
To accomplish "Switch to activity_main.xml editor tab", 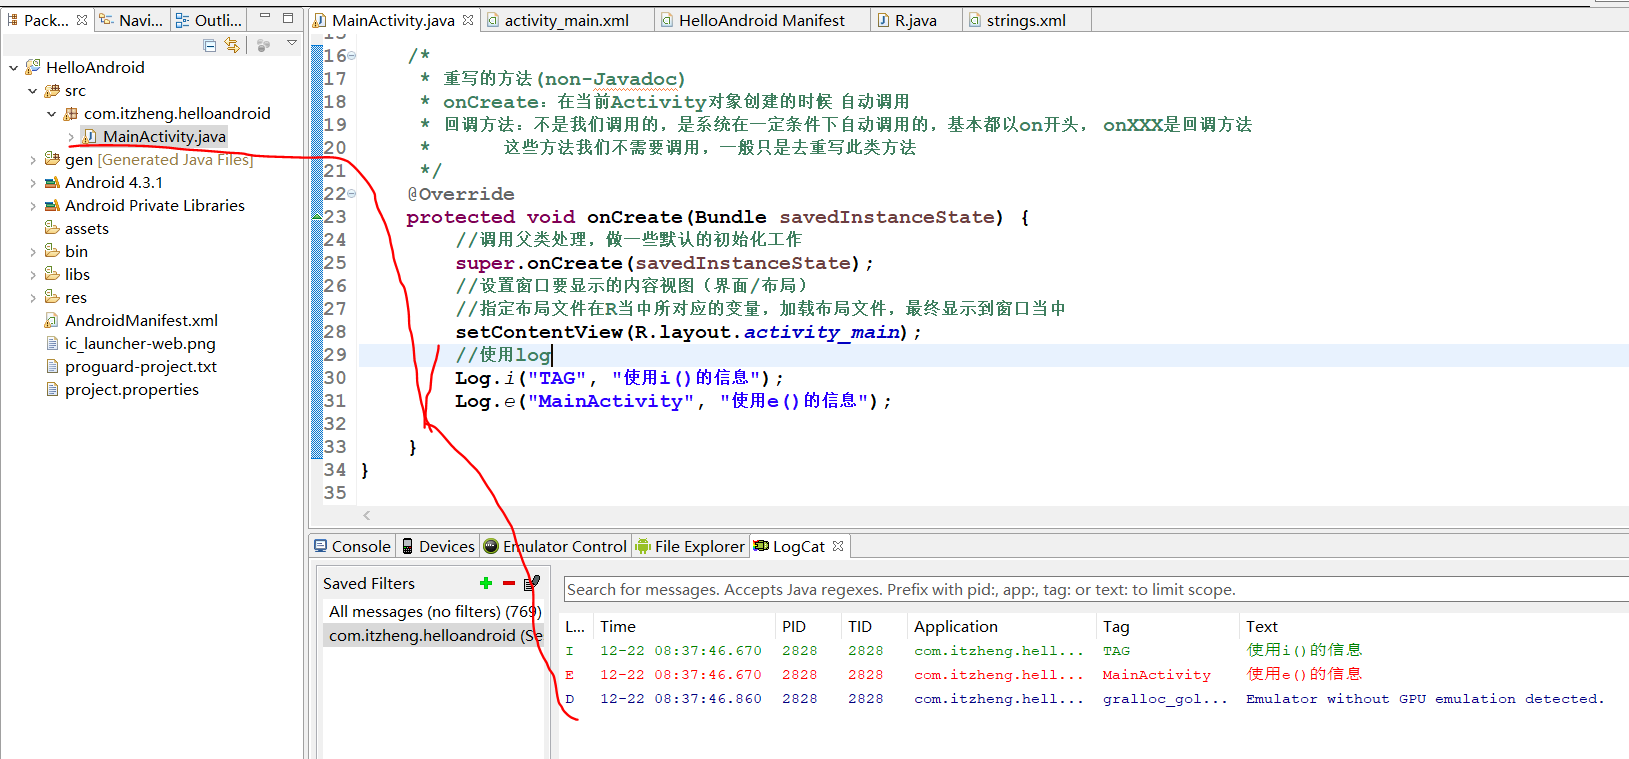I will tap(566, 20).
